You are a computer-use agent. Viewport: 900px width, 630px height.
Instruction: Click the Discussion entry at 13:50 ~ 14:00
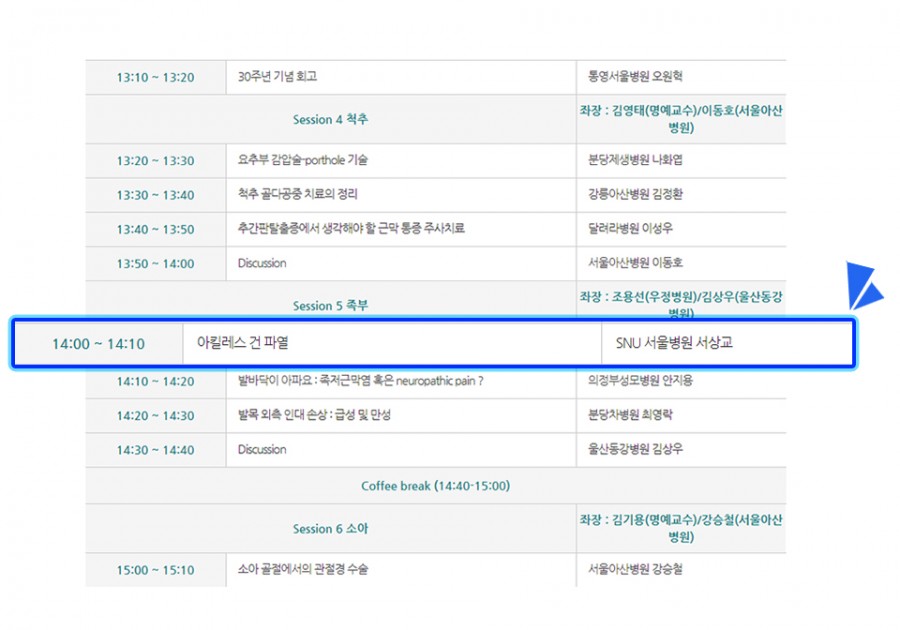click(262, 264)
